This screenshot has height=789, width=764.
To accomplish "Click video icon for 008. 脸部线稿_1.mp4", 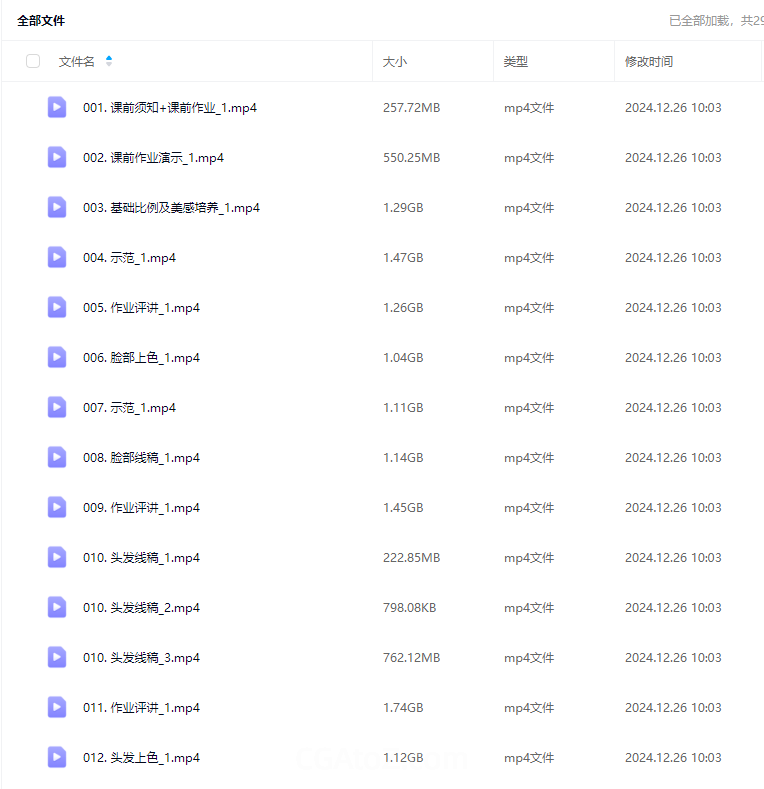I will 57,458.
